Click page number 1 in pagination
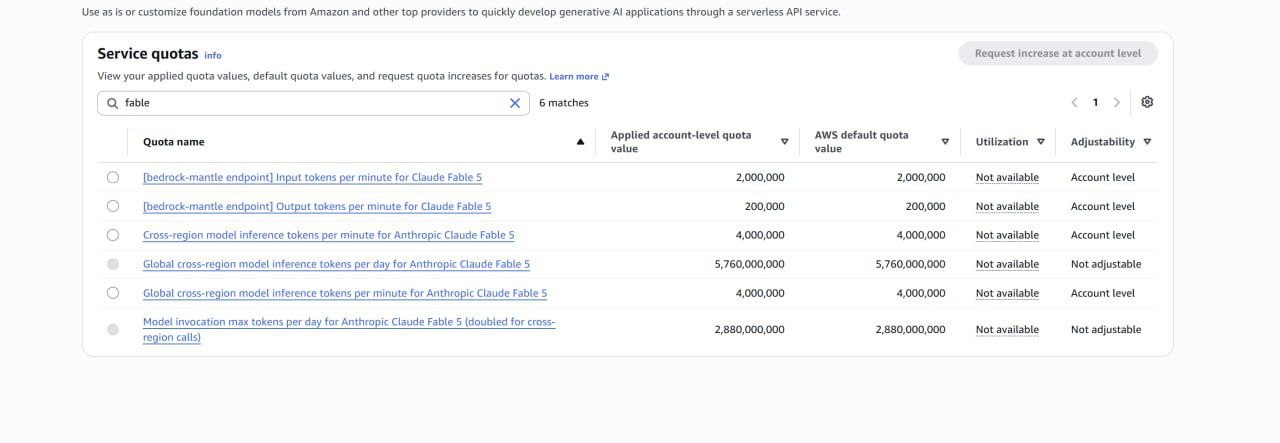The width and height of the screenshot is (1280, 443). [1095, 102]
